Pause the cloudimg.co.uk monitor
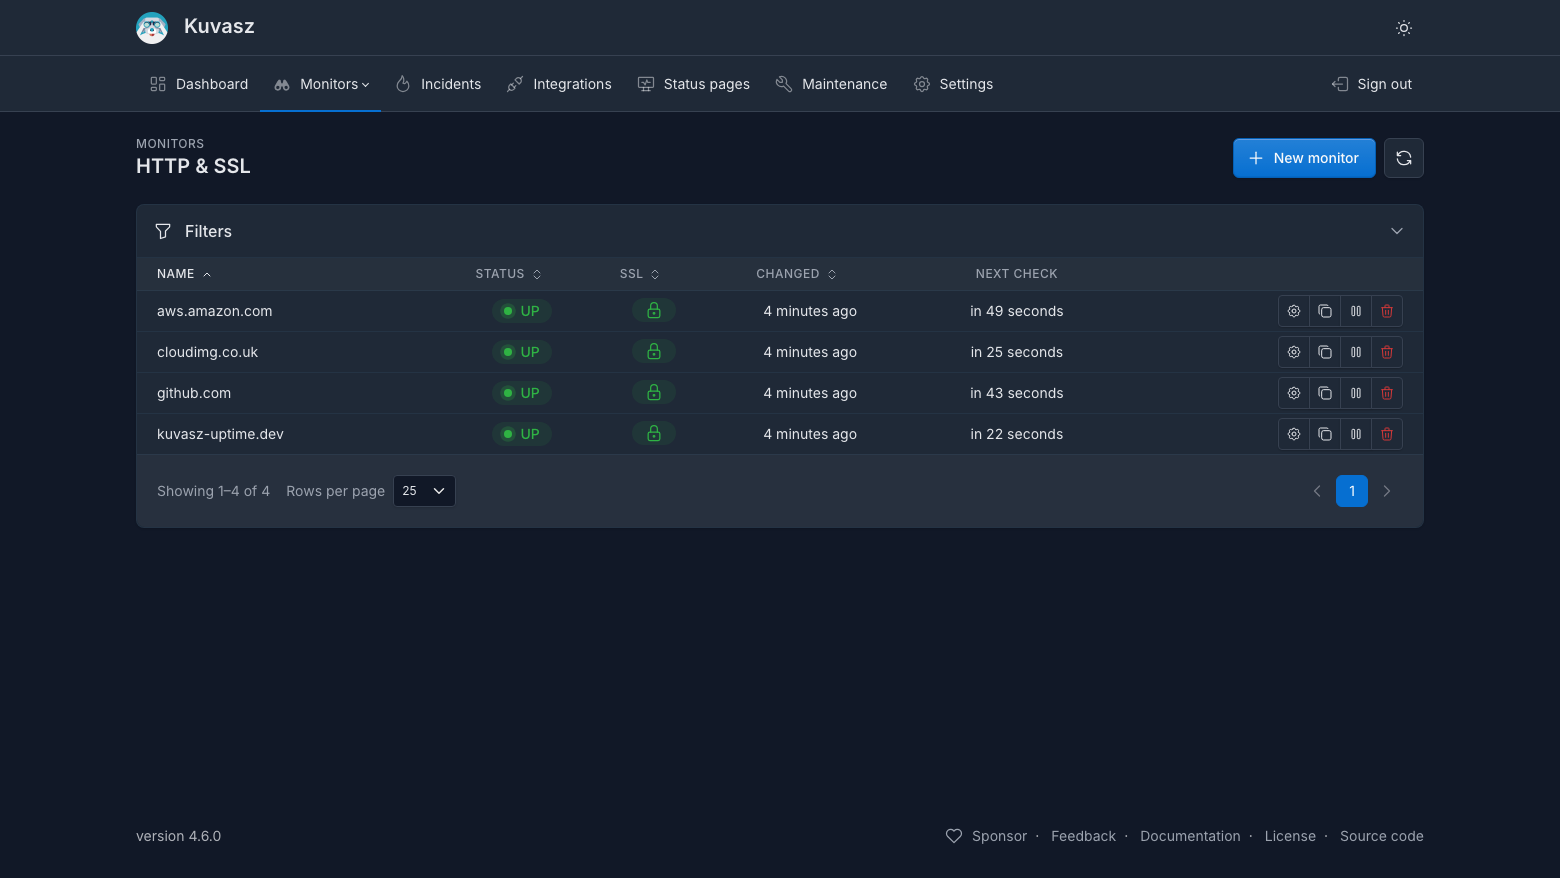Screen dimensions: 1560x878 click(x=1356, y=352)
